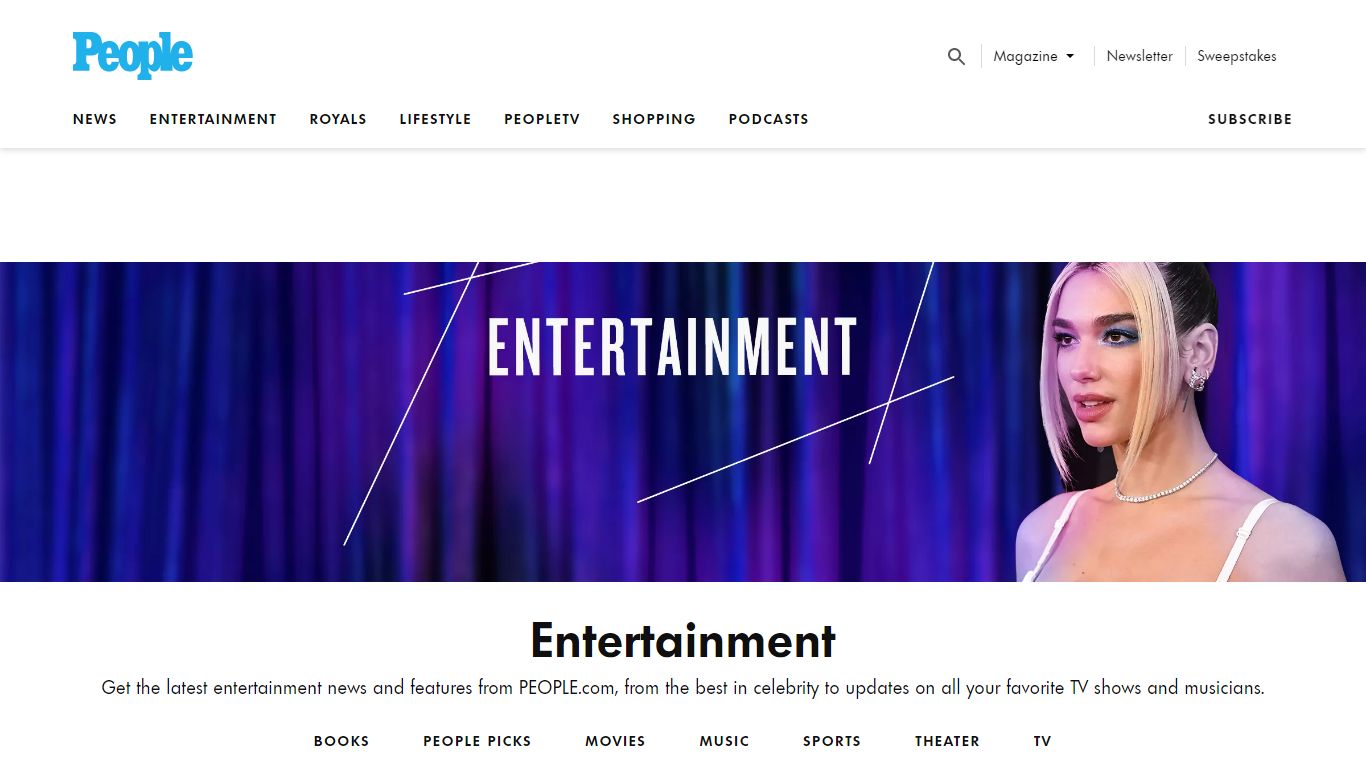Click the People logo
The width and height of the screenshot is (1366, 768).
[133, 55]
